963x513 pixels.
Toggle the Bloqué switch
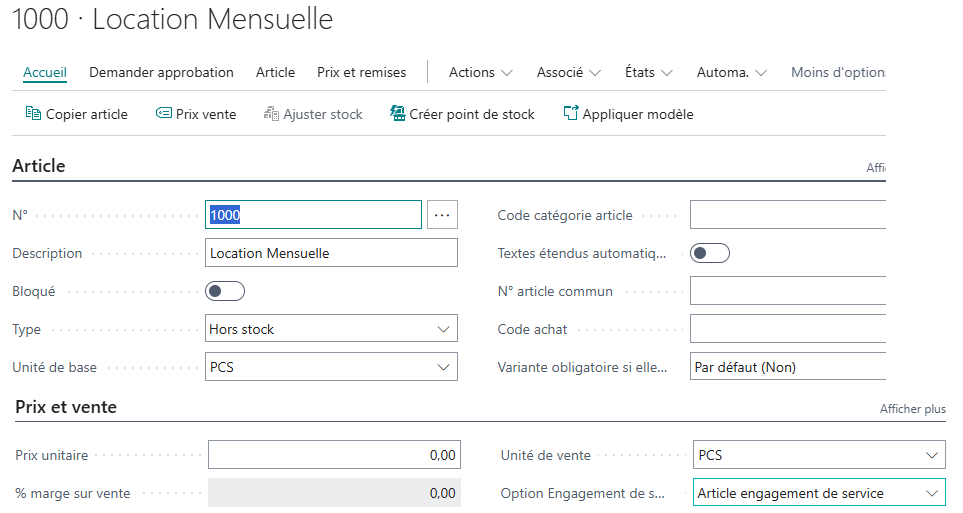(225, 291)
